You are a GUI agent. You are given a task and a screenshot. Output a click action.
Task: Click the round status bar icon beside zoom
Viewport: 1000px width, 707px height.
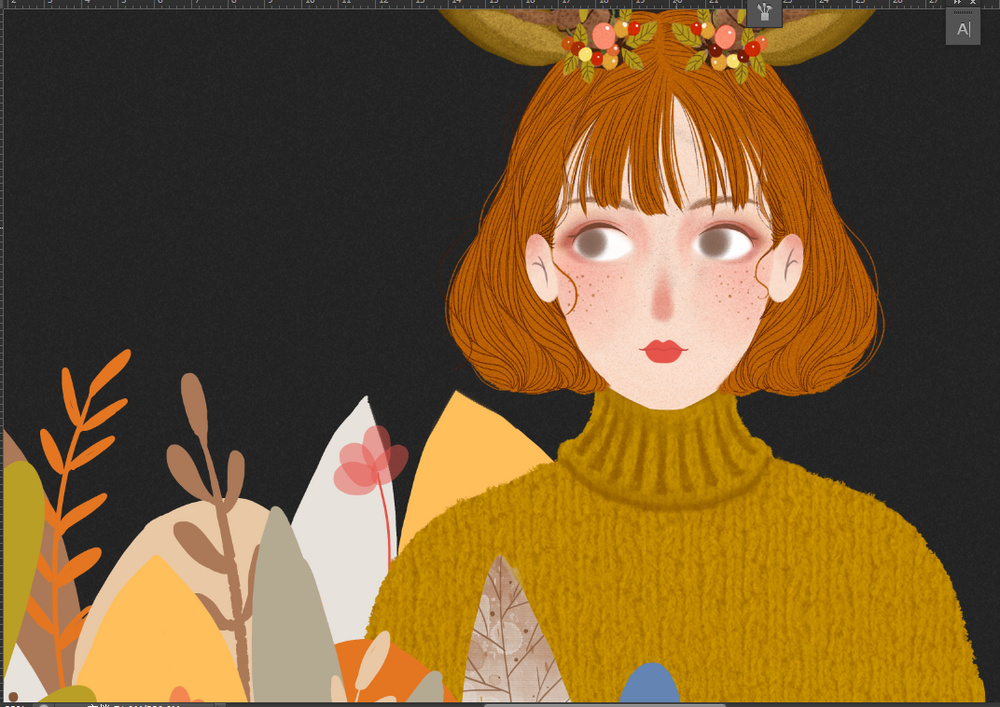[x=44, y=705]
